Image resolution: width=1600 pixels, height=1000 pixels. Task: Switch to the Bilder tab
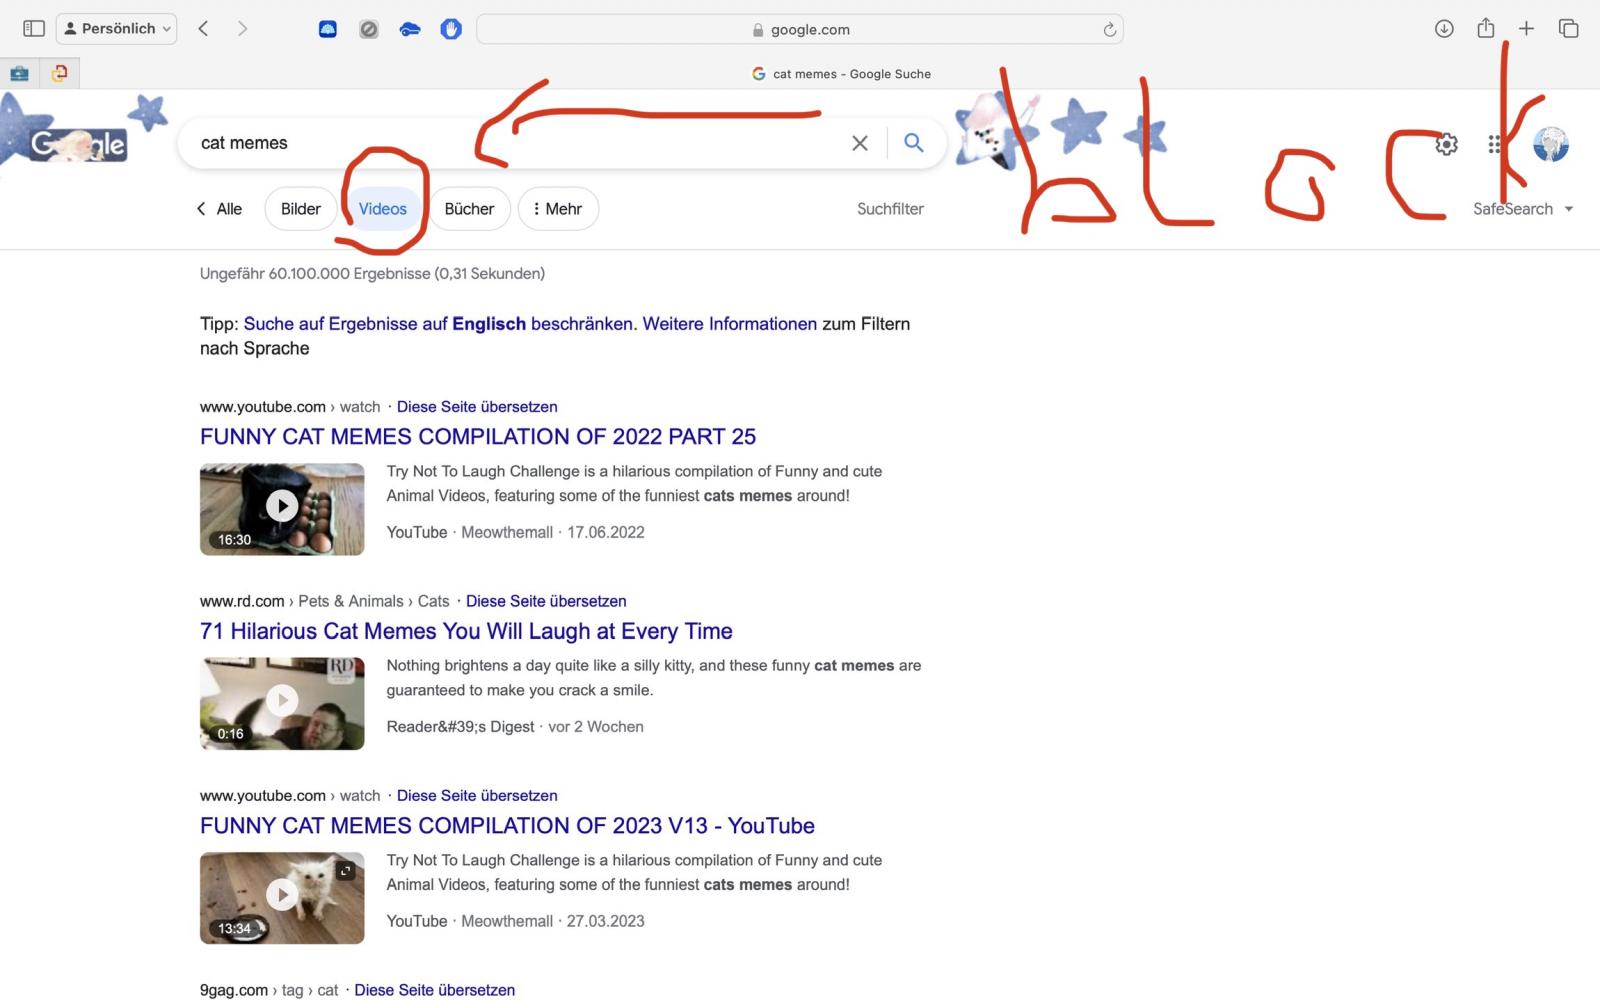coord(301,209)
